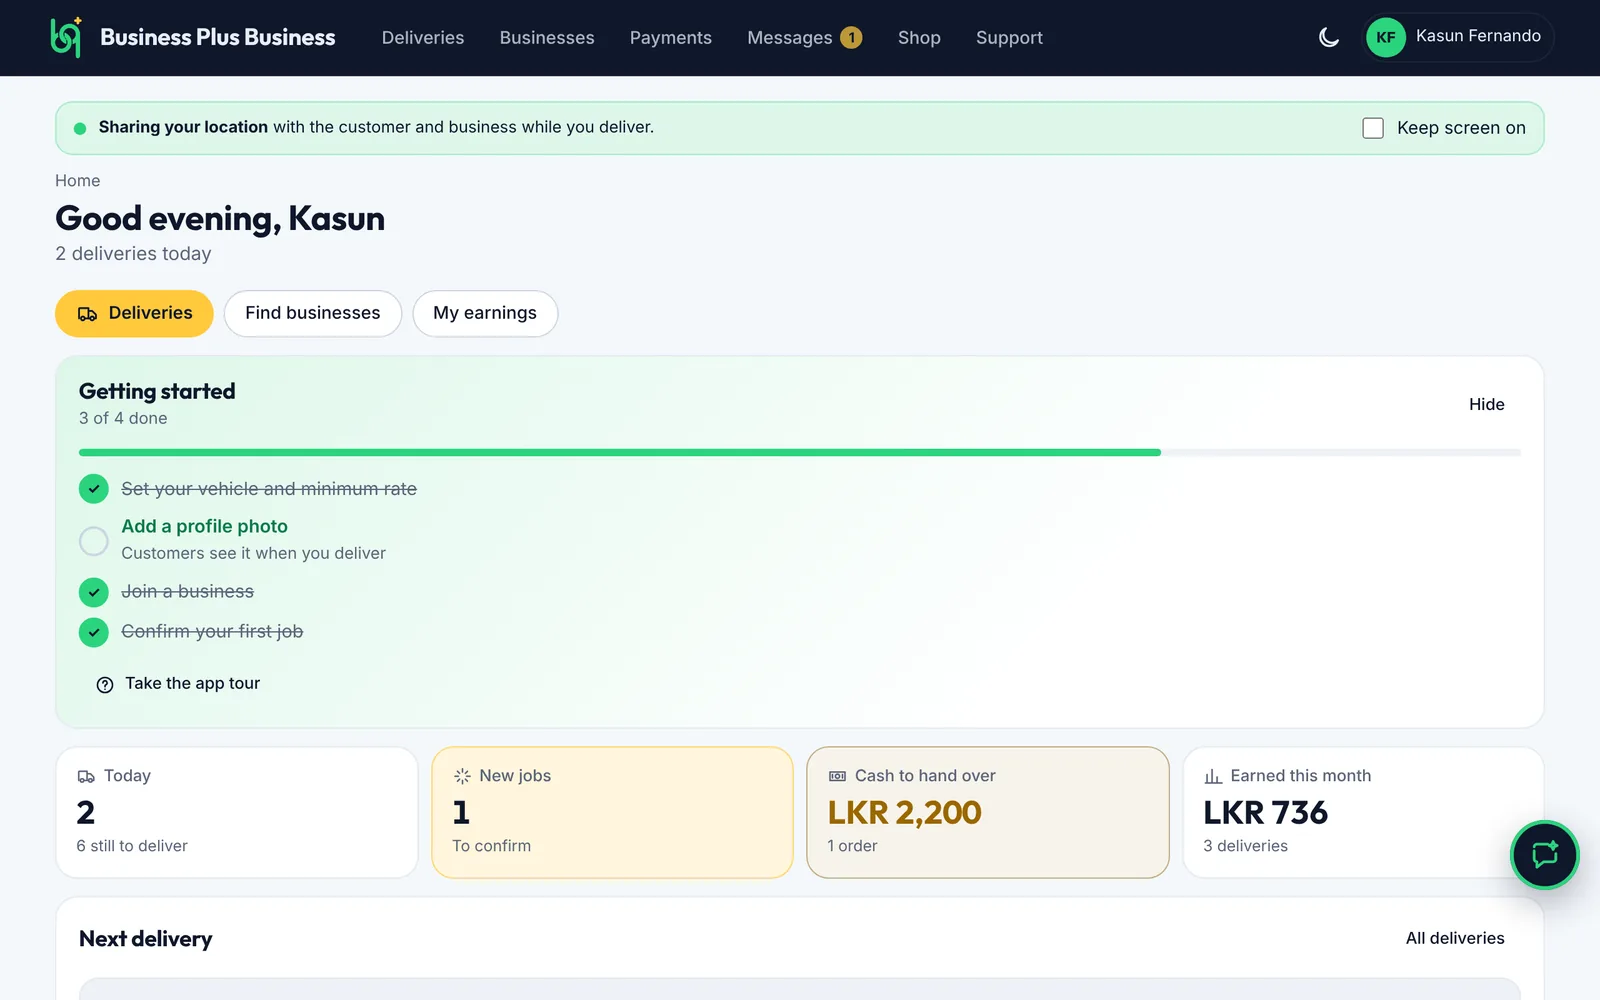
Task: Click the KF avatar circle
Action: pos(1386,37)
